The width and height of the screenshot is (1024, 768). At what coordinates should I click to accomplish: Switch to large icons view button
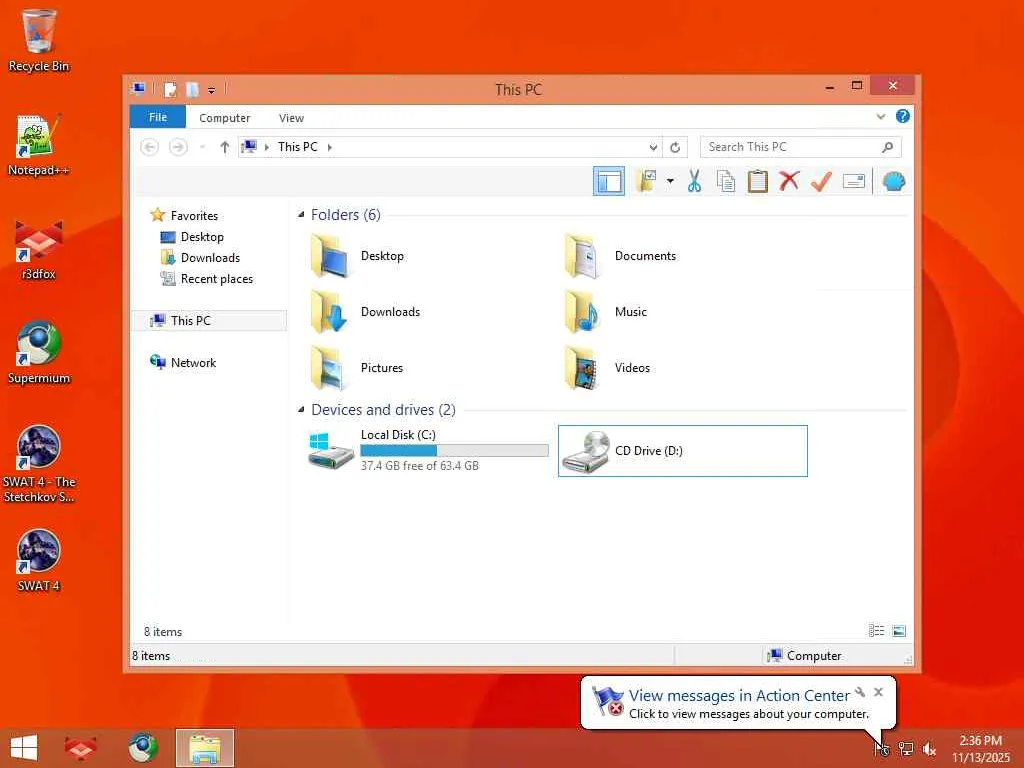tap(899, 631)
